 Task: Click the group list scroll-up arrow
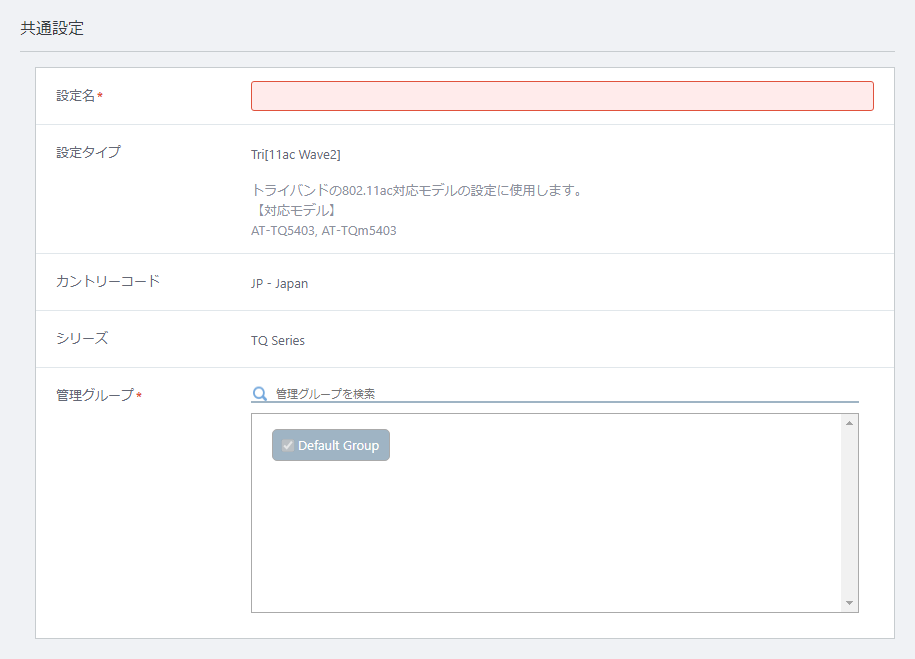click(849, 423)
